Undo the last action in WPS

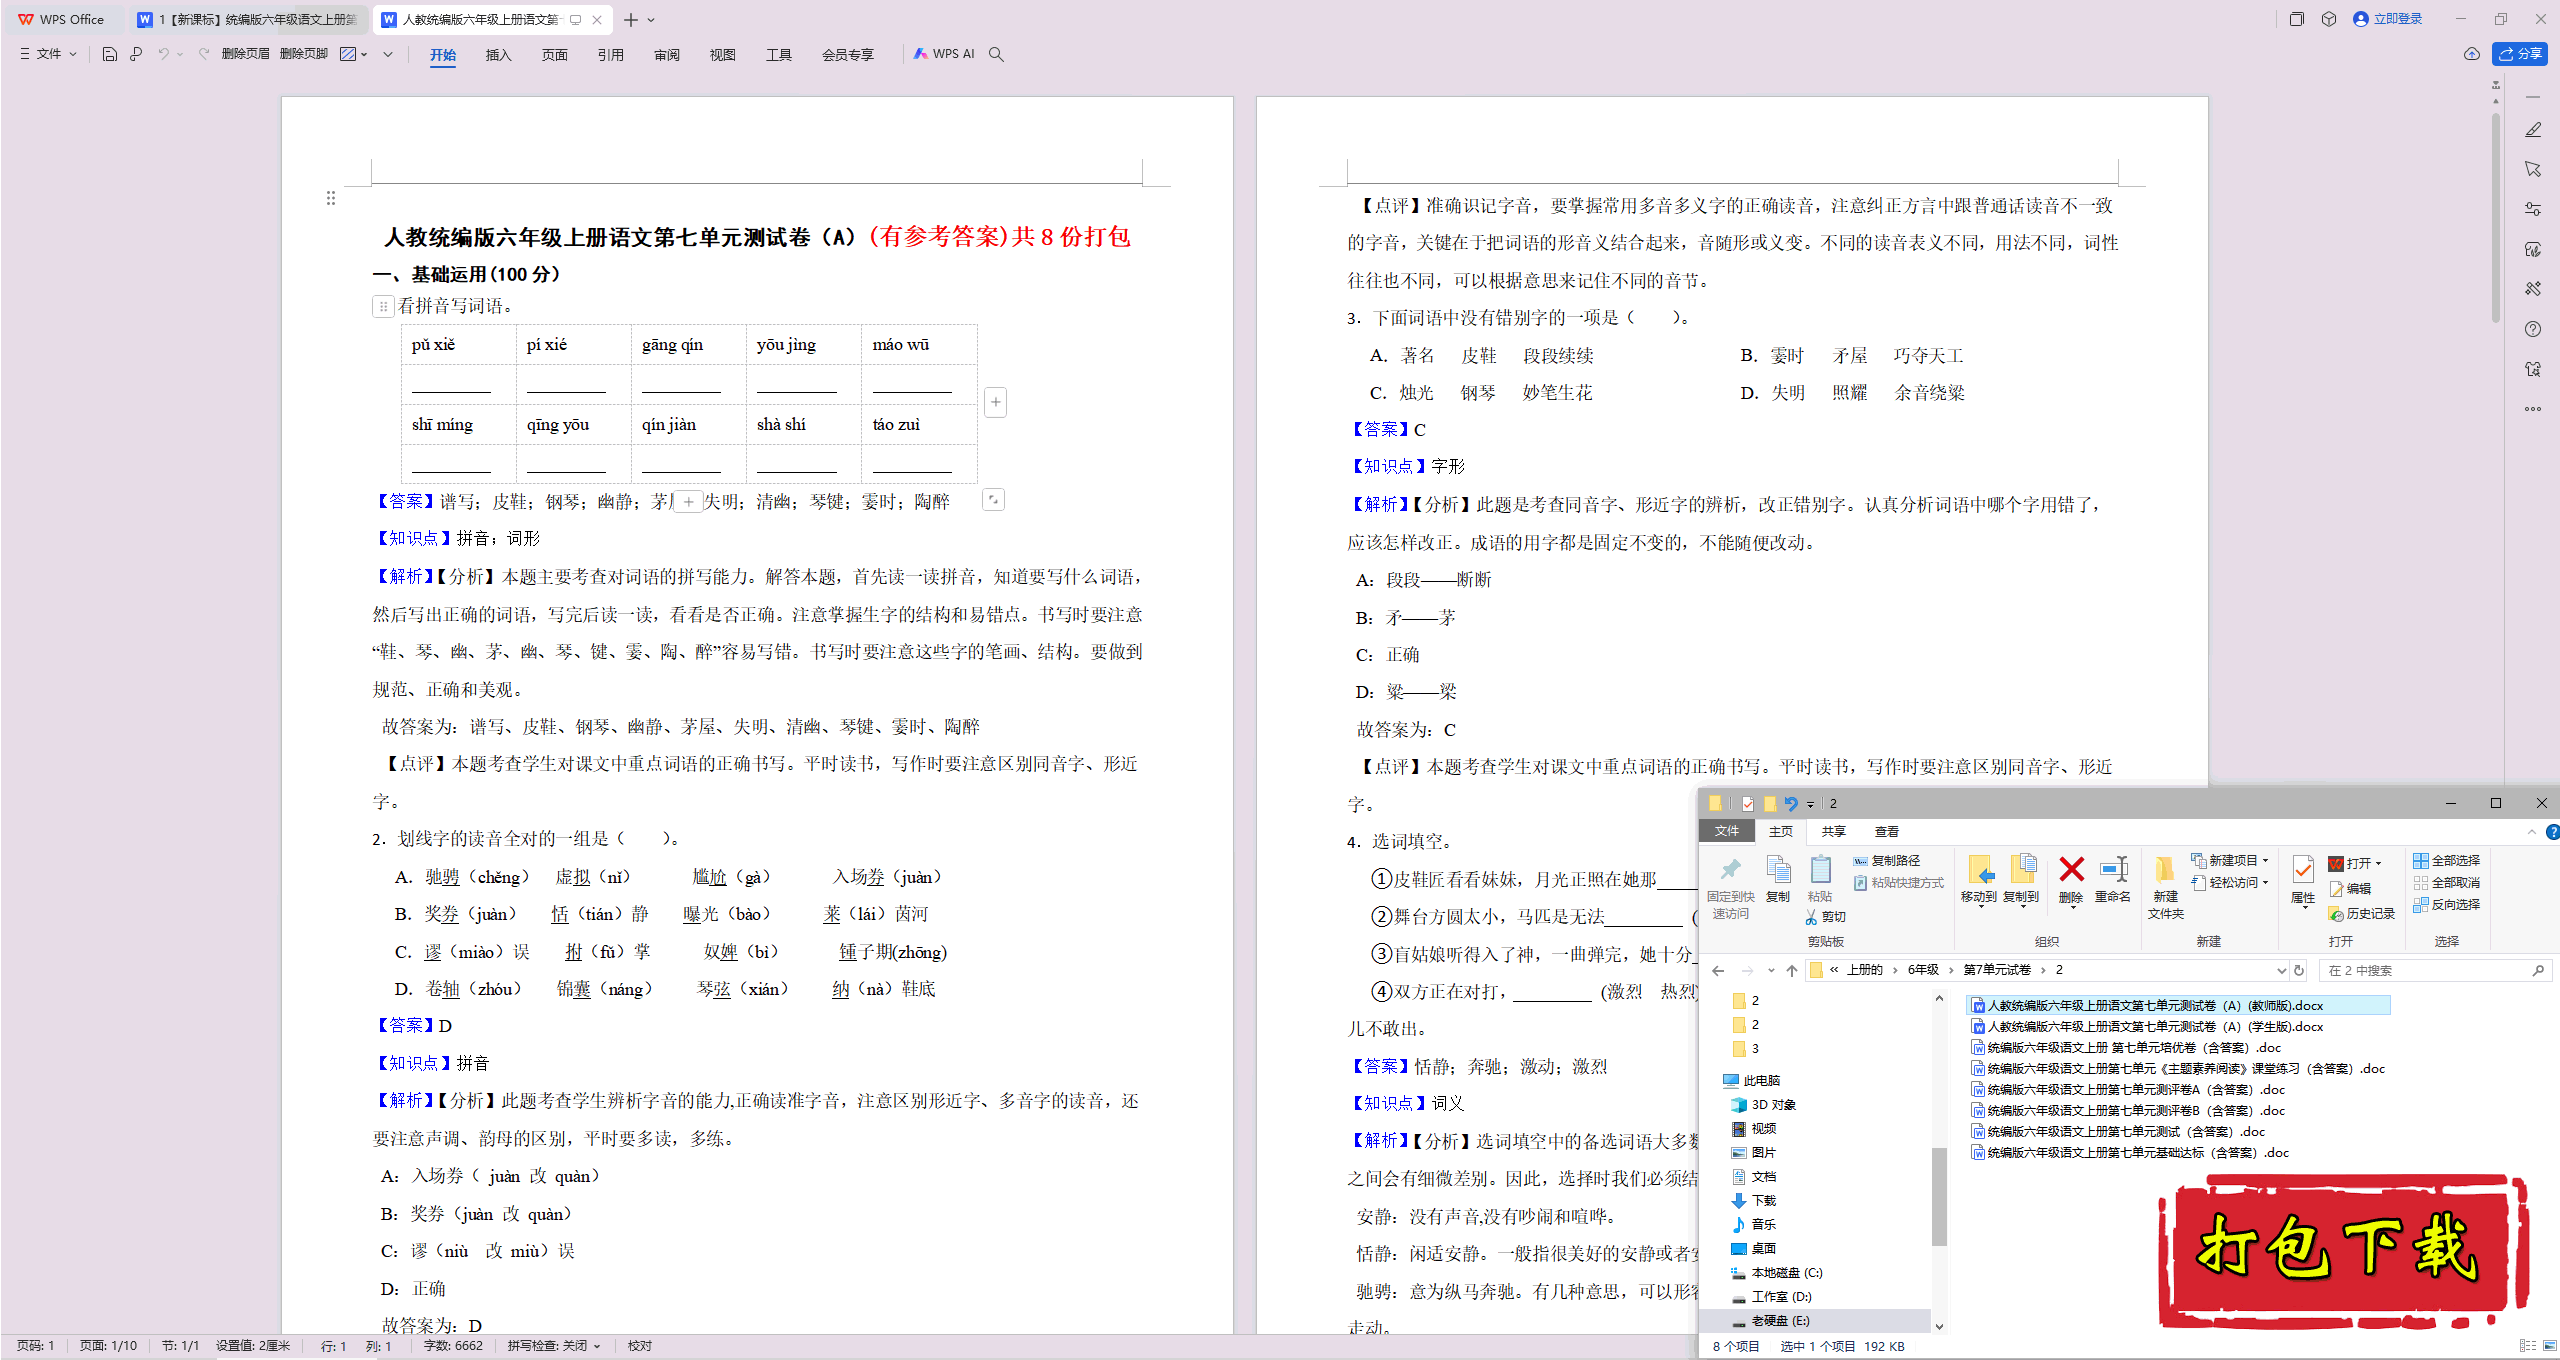pyautogui.click(x=163, y=54)
